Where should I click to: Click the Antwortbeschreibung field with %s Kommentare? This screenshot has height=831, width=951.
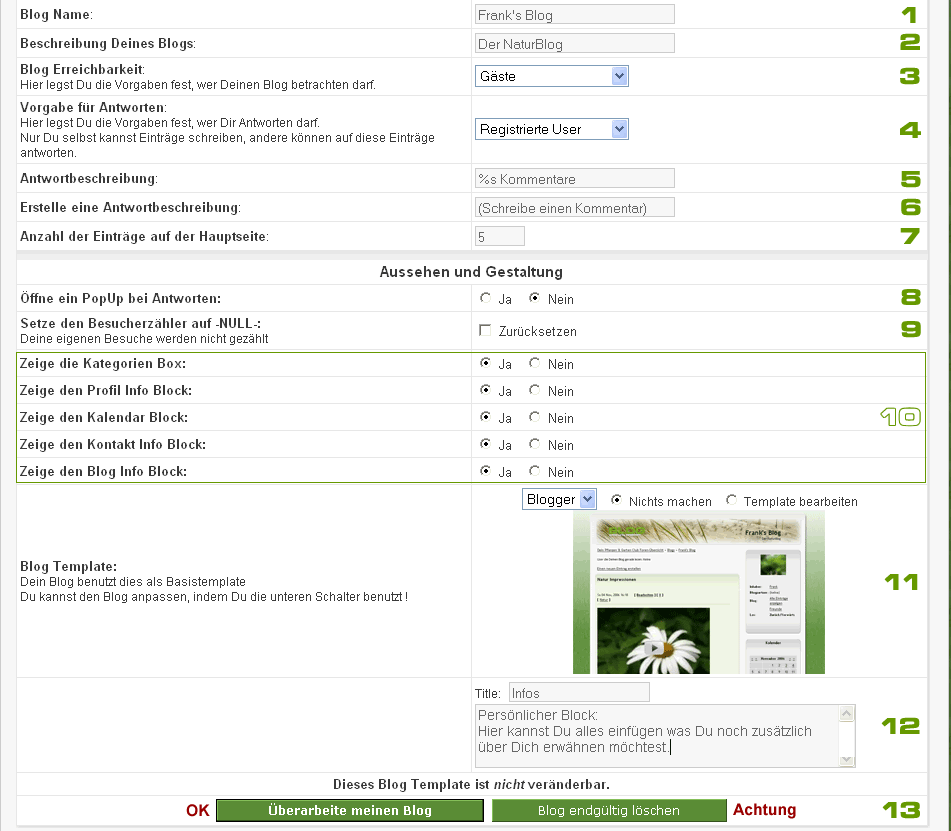click(574, 179)
